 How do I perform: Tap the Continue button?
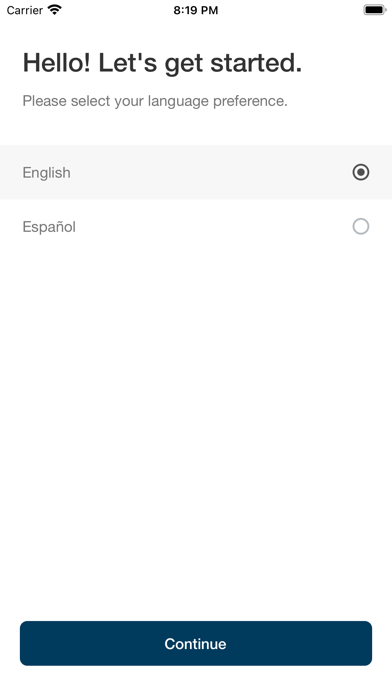(196, 643)
